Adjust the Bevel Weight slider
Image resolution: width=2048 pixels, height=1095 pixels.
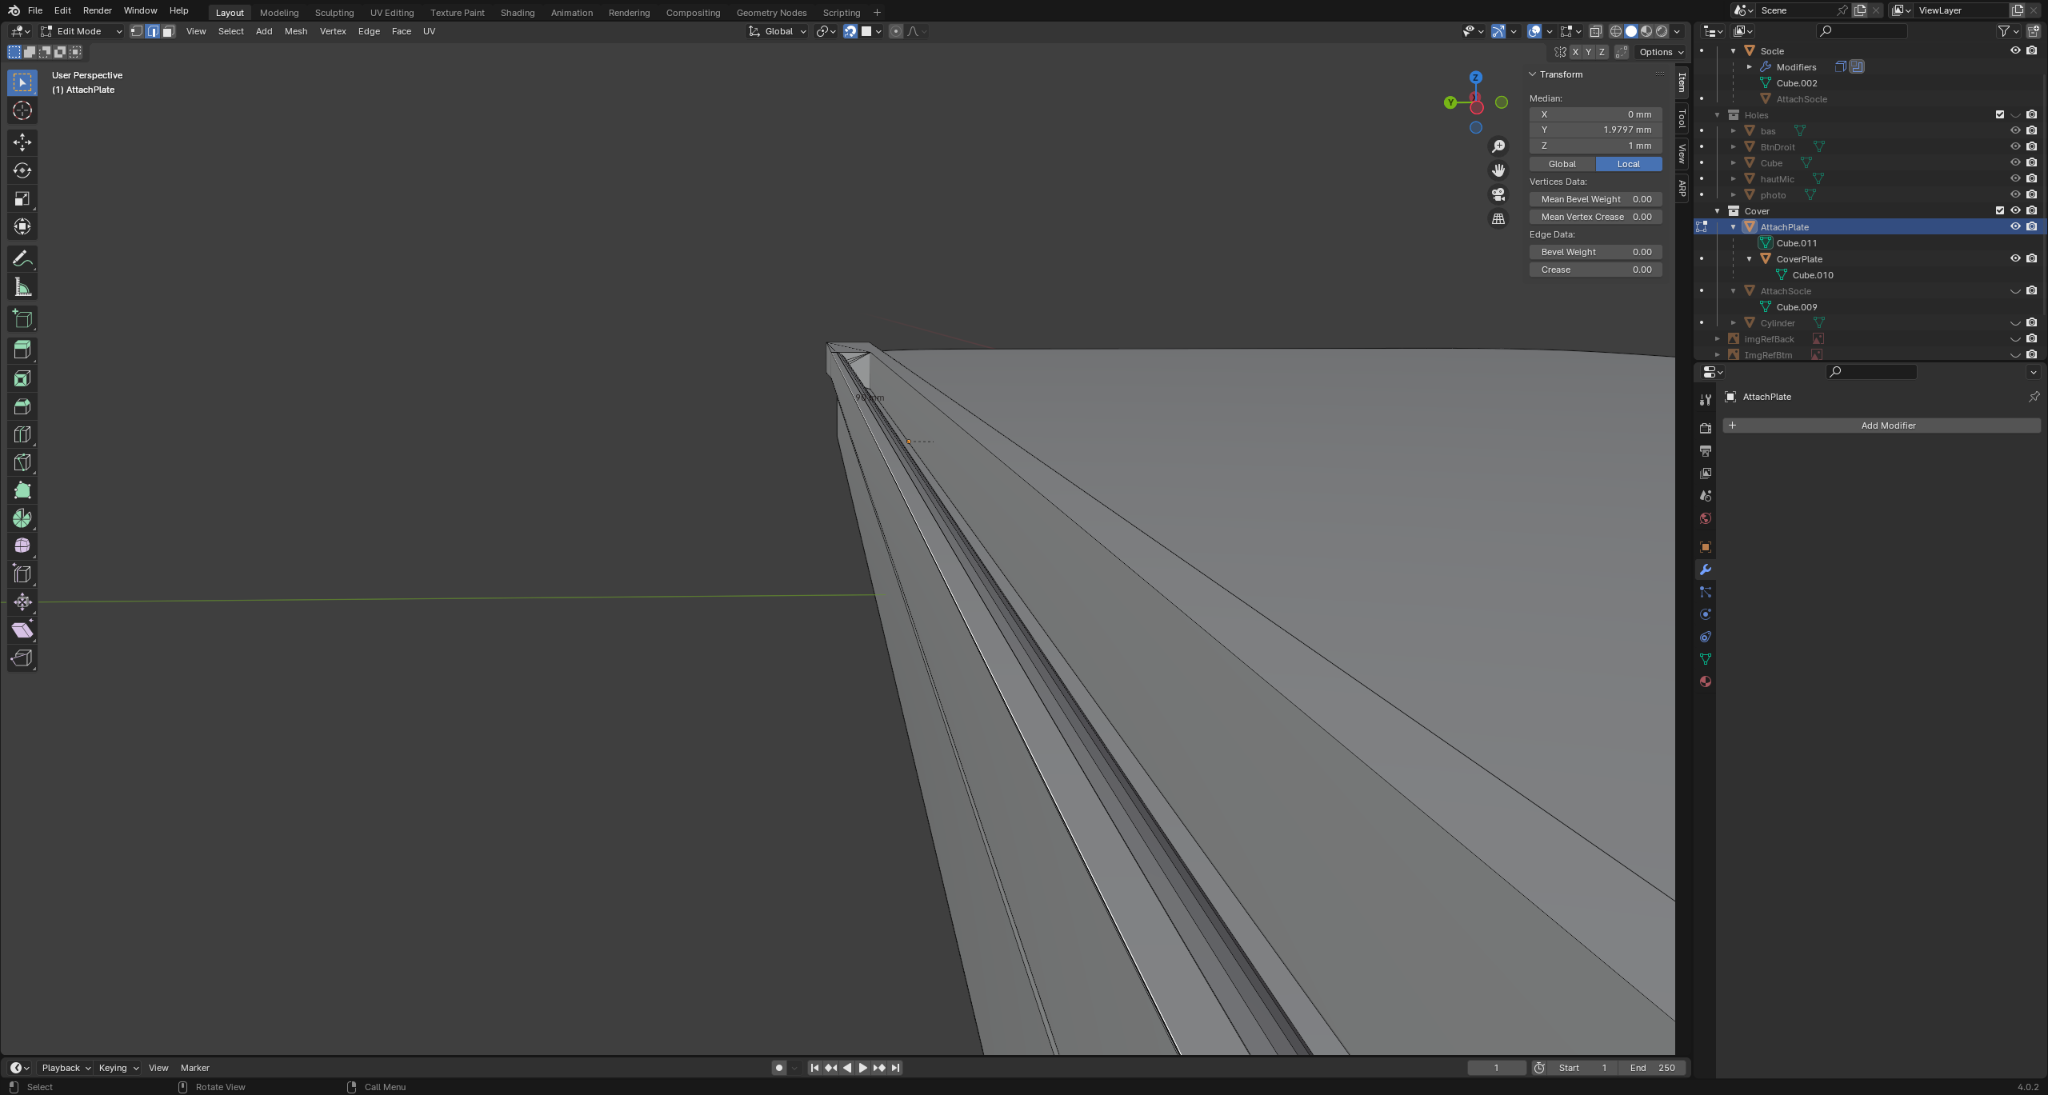[x=1595, y=252]
